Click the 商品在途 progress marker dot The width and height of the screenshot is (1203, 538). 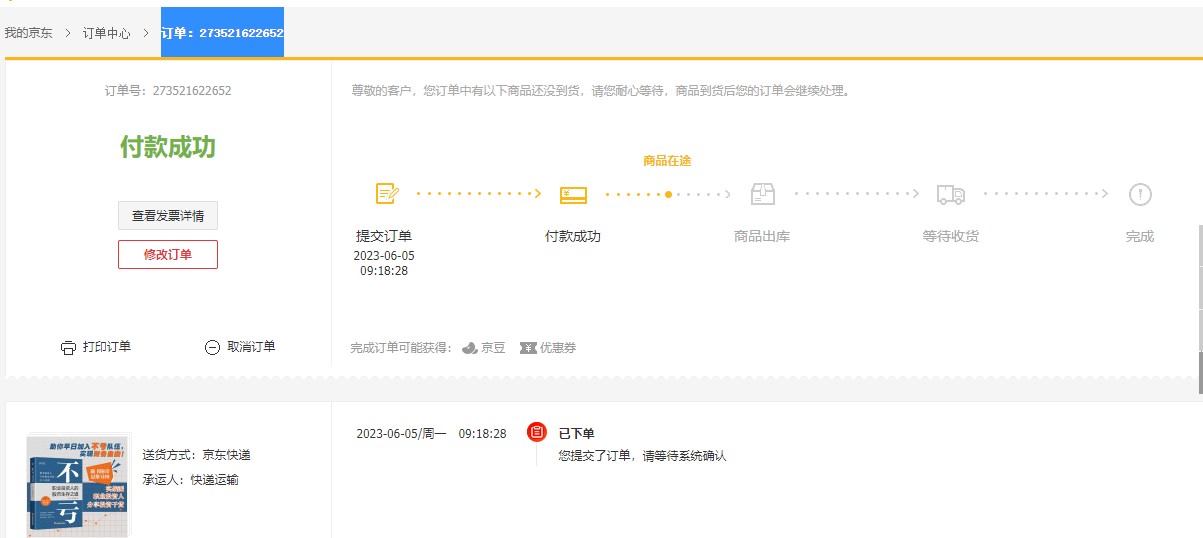point(668,194)
